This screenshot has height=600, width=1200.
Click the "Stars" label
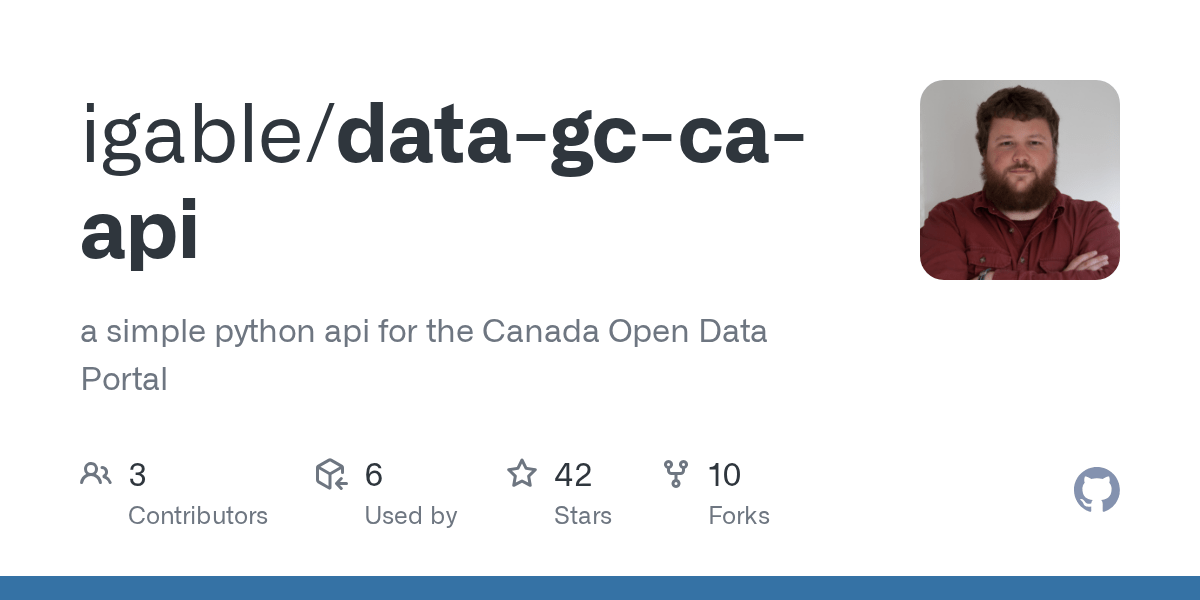[x=583, y=516]
